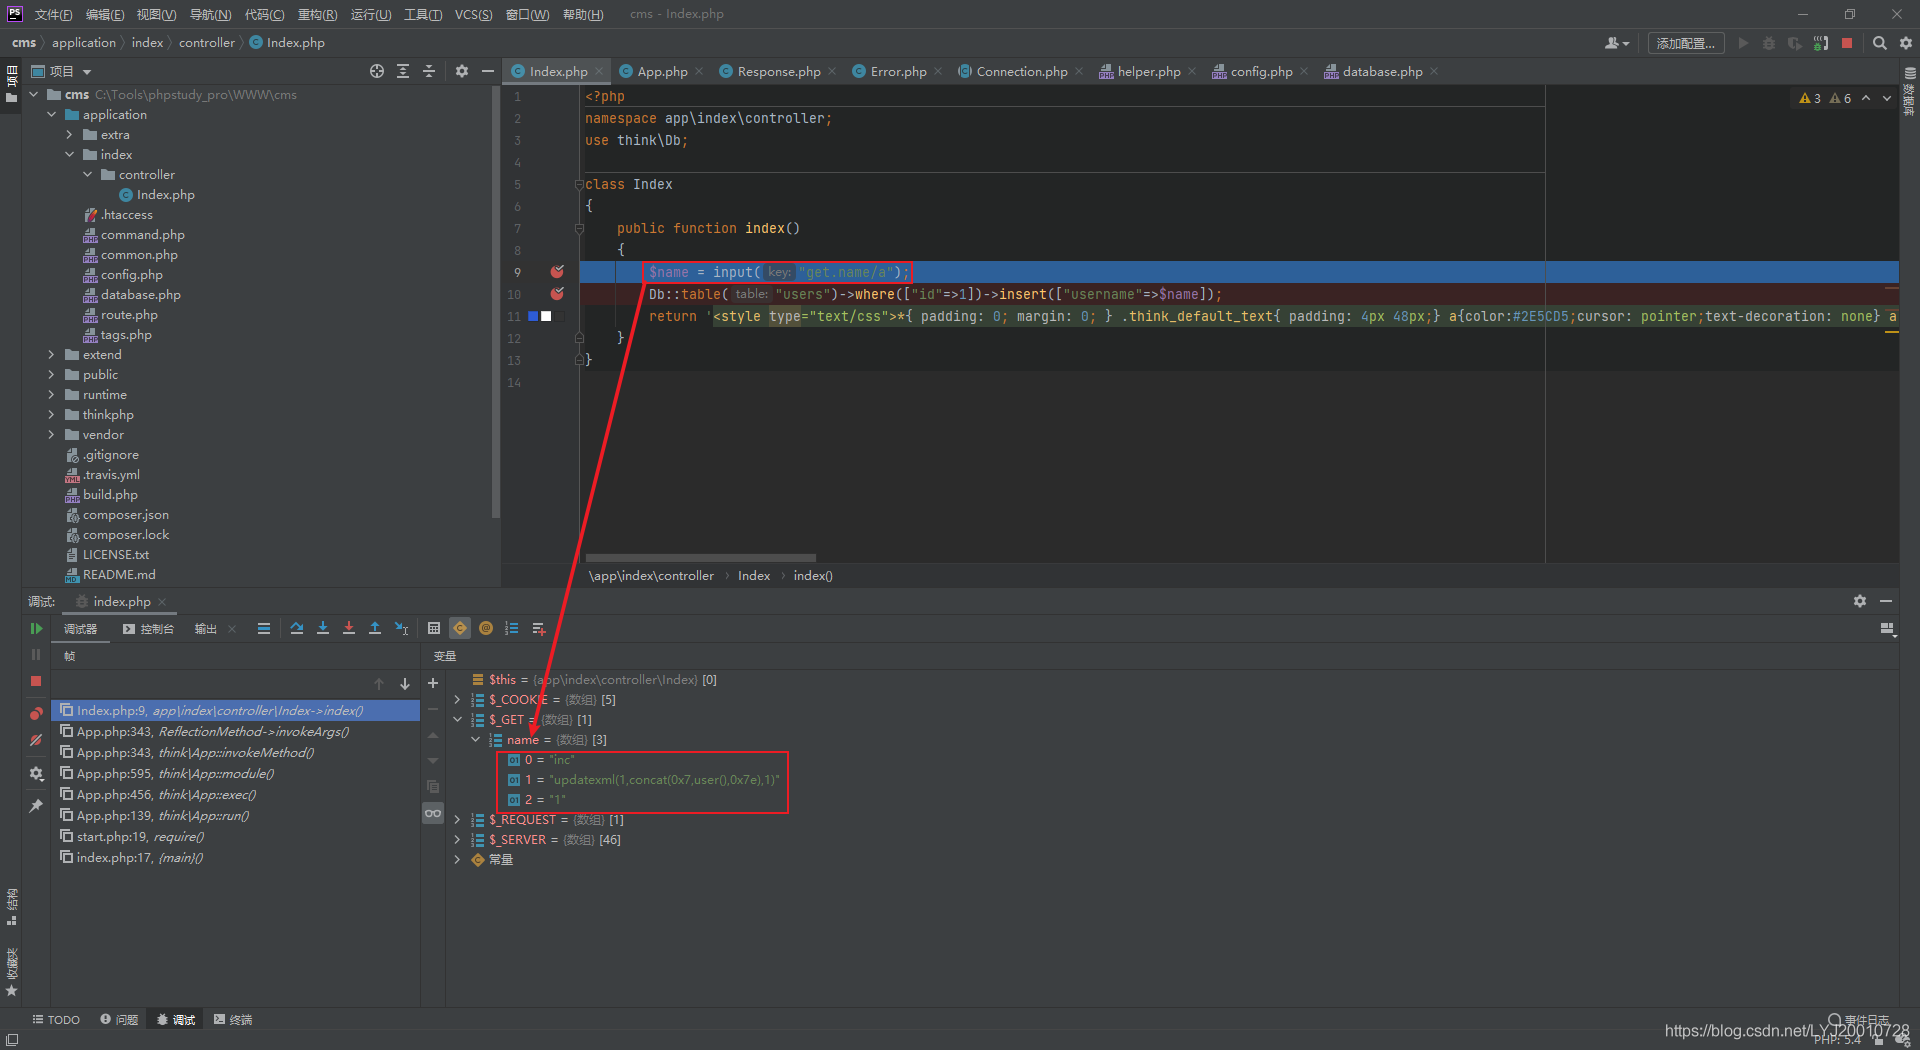Click the View Breakpoints double-red-dot icon
Image resolution: width=1920 pixels, height=1050 pixels.
click(36, 713)
